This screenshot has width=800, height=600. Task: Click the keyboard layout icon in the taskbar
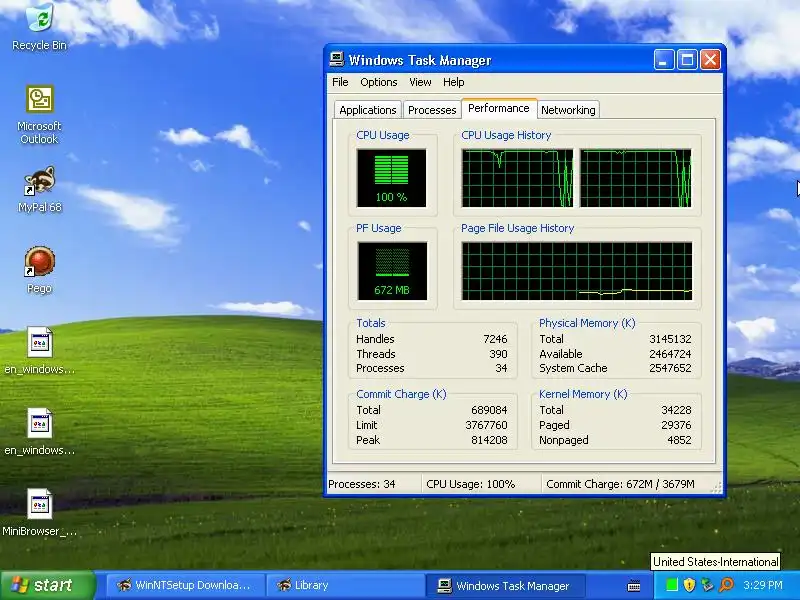[x=634, y=585]
